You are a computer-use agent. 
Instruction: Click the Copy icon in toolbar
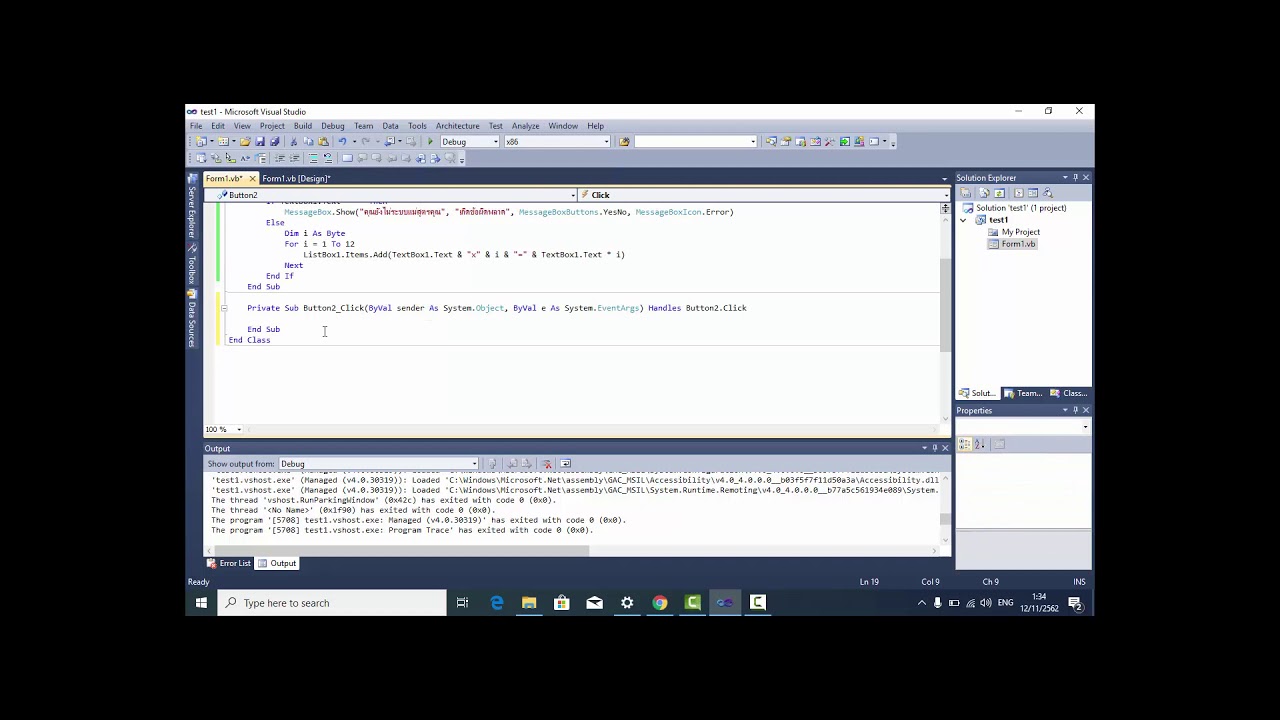(x=308, y=141)
